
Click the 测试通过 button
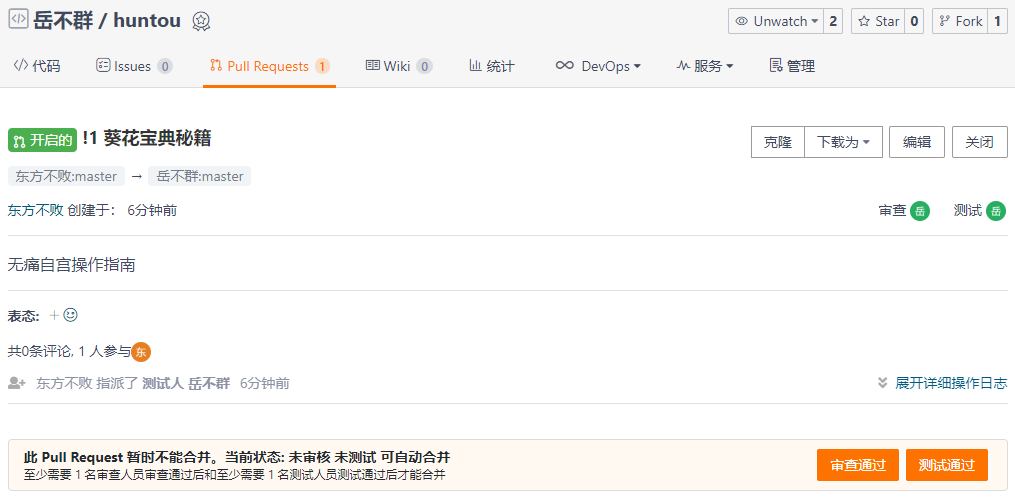[x=946, y=465]
